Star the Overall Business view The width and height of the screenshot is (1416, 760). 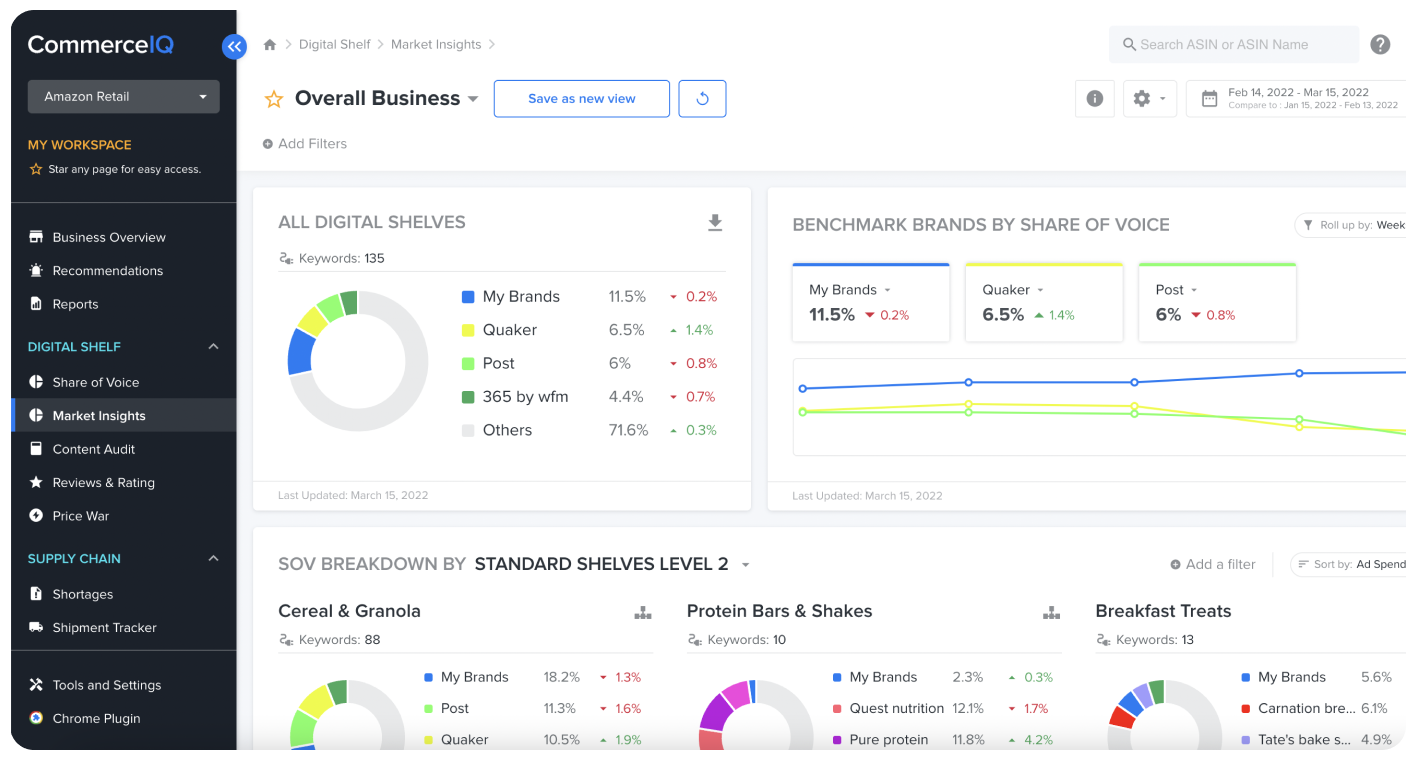(273, 99)
